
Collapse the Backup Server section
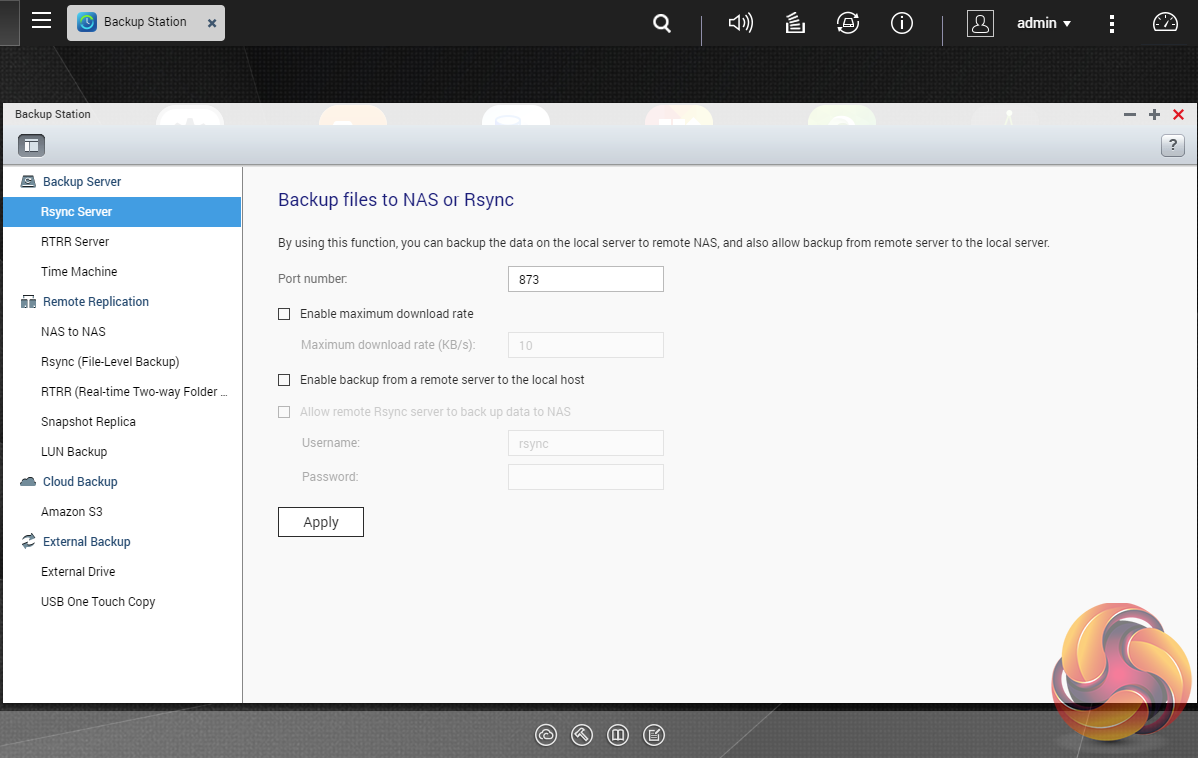(81, 182)
